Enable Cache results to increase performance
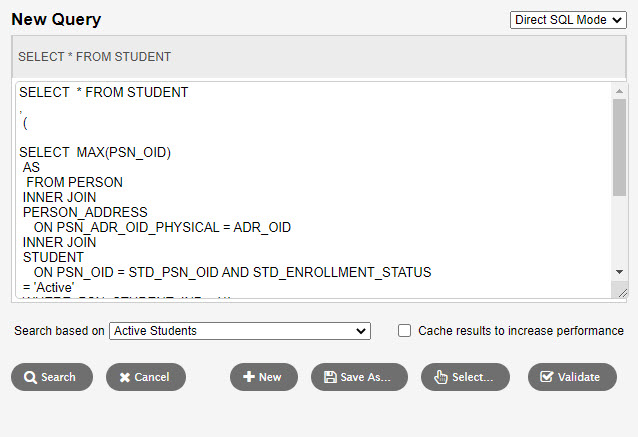This screenshot has height=437, width=638. [404, 331]
